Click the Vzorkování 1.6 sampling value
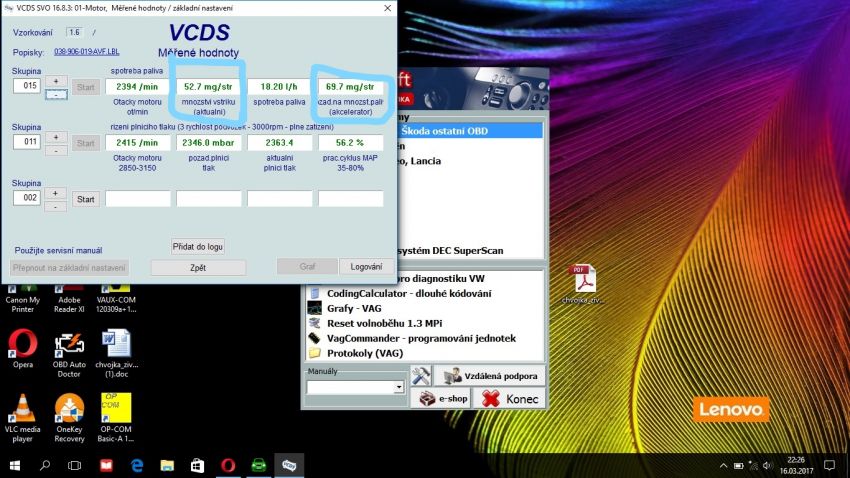Image resolution: width=850 pixels, height=478 pixels. coord(74,32)
